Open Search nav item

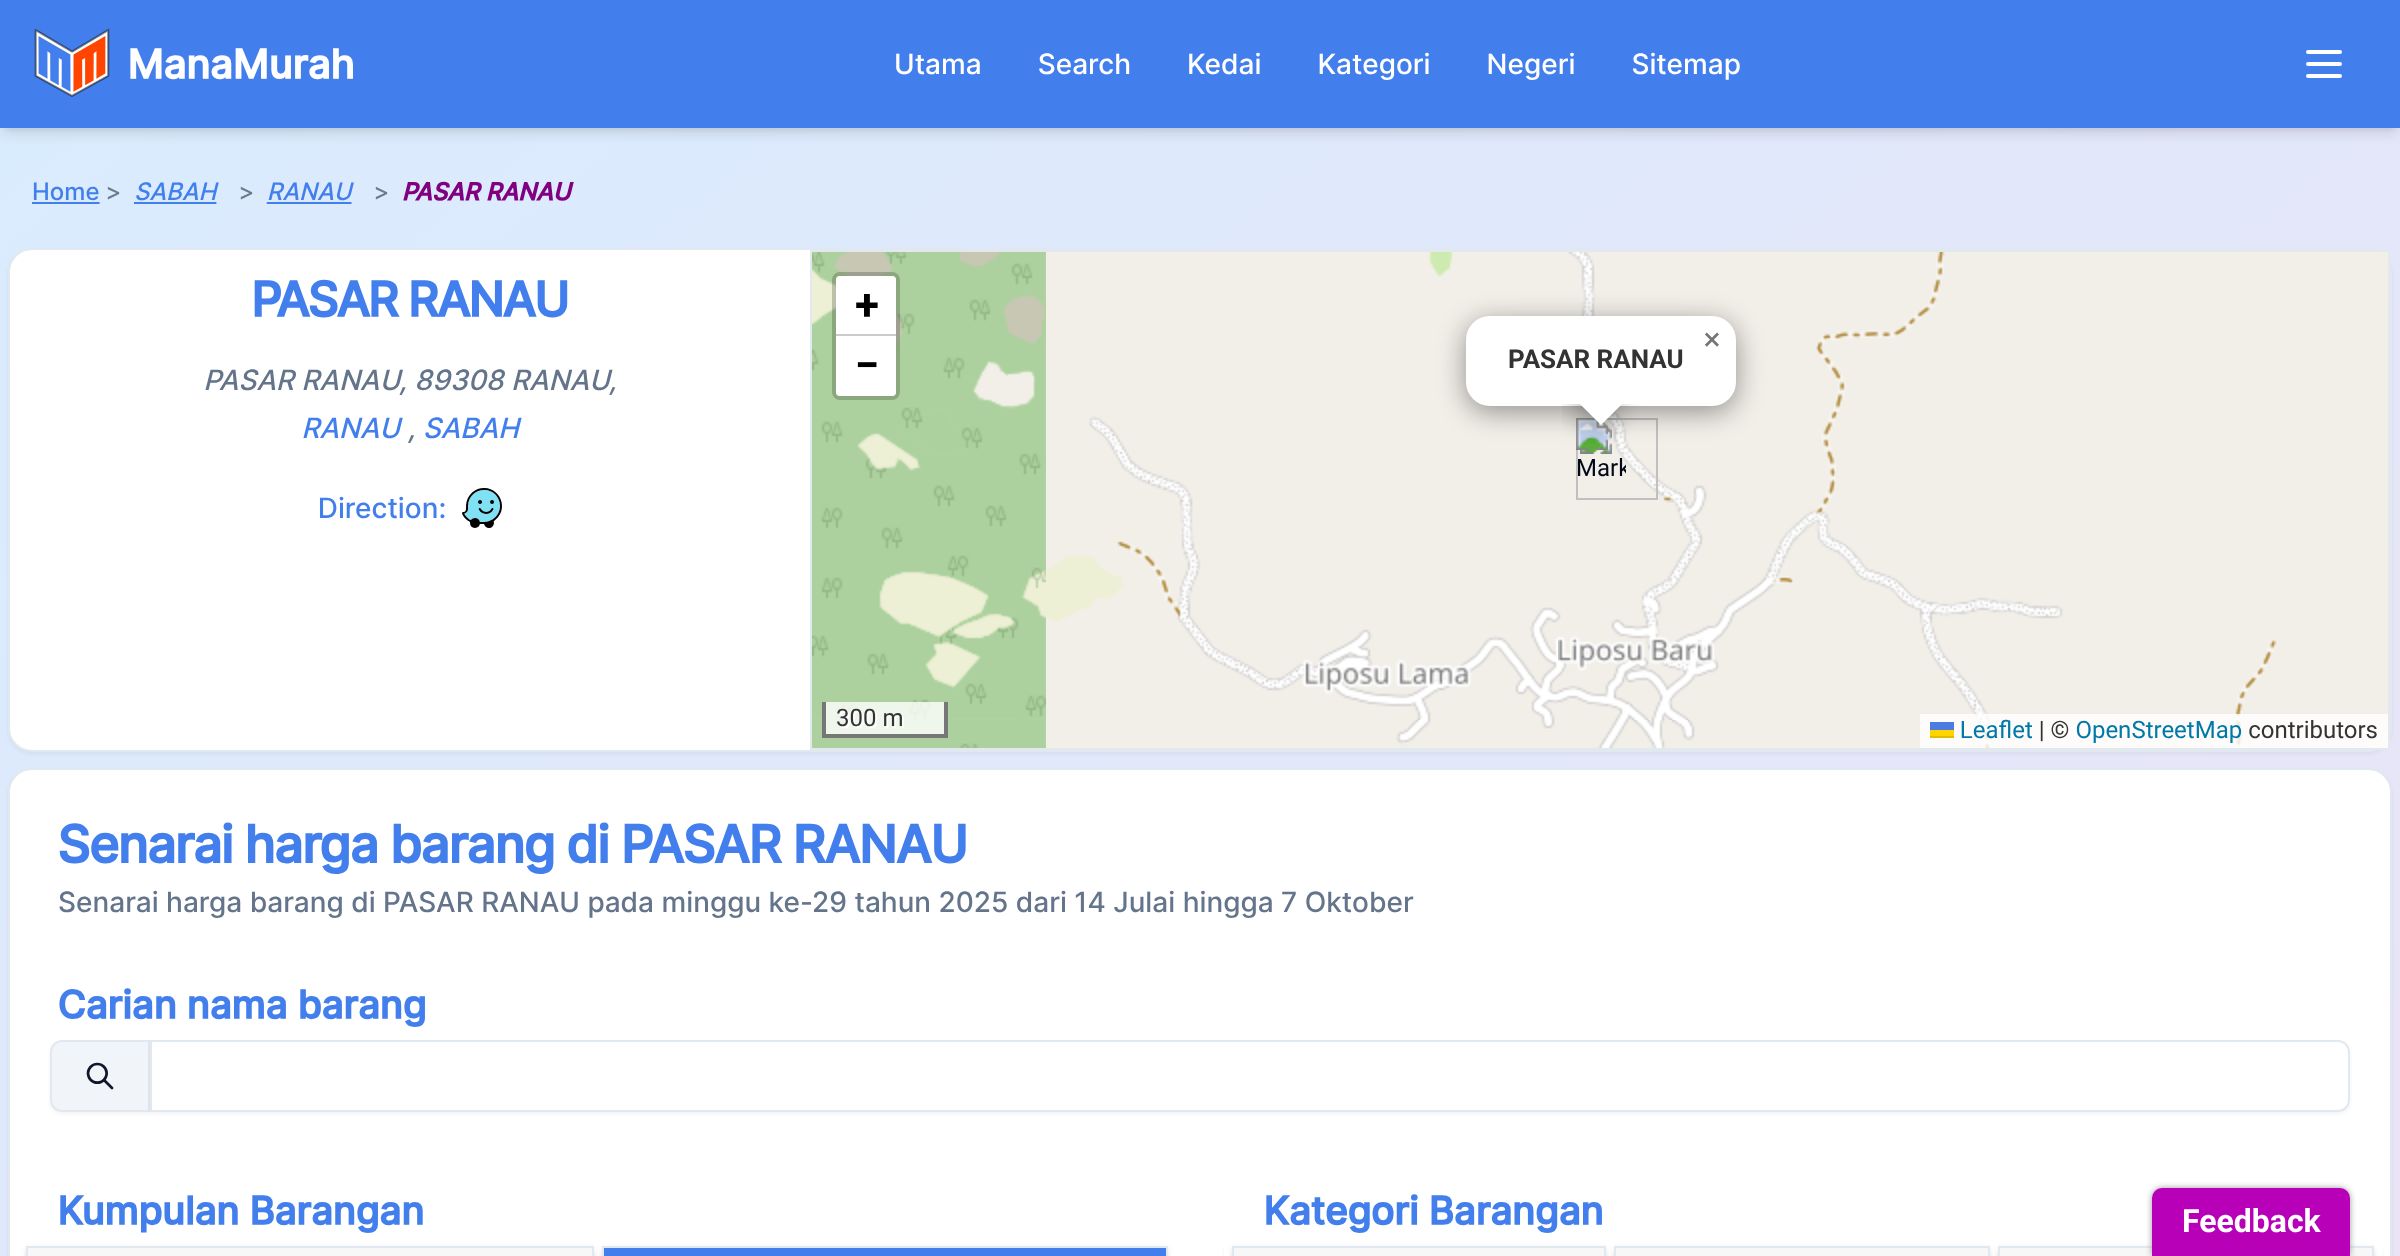coord(1083,64)
